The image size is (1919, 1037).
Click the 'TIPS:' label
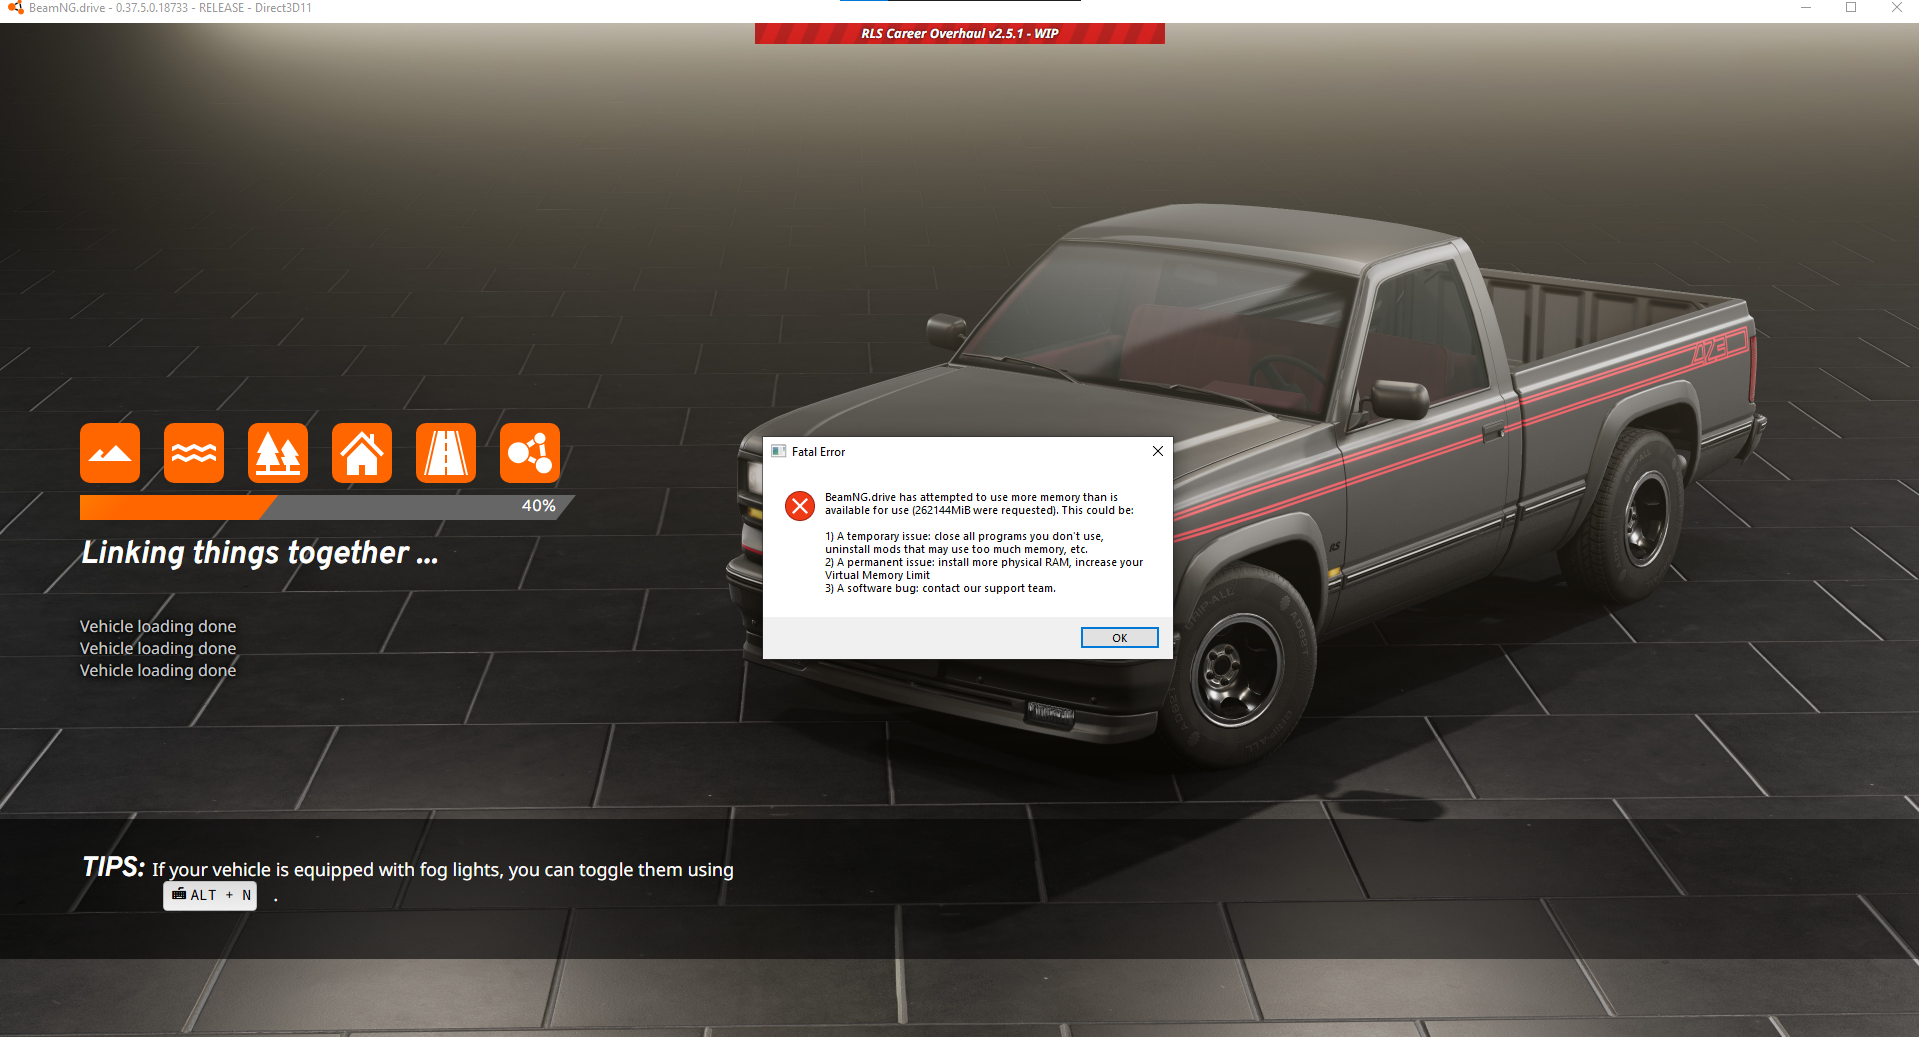click(114, 867)
